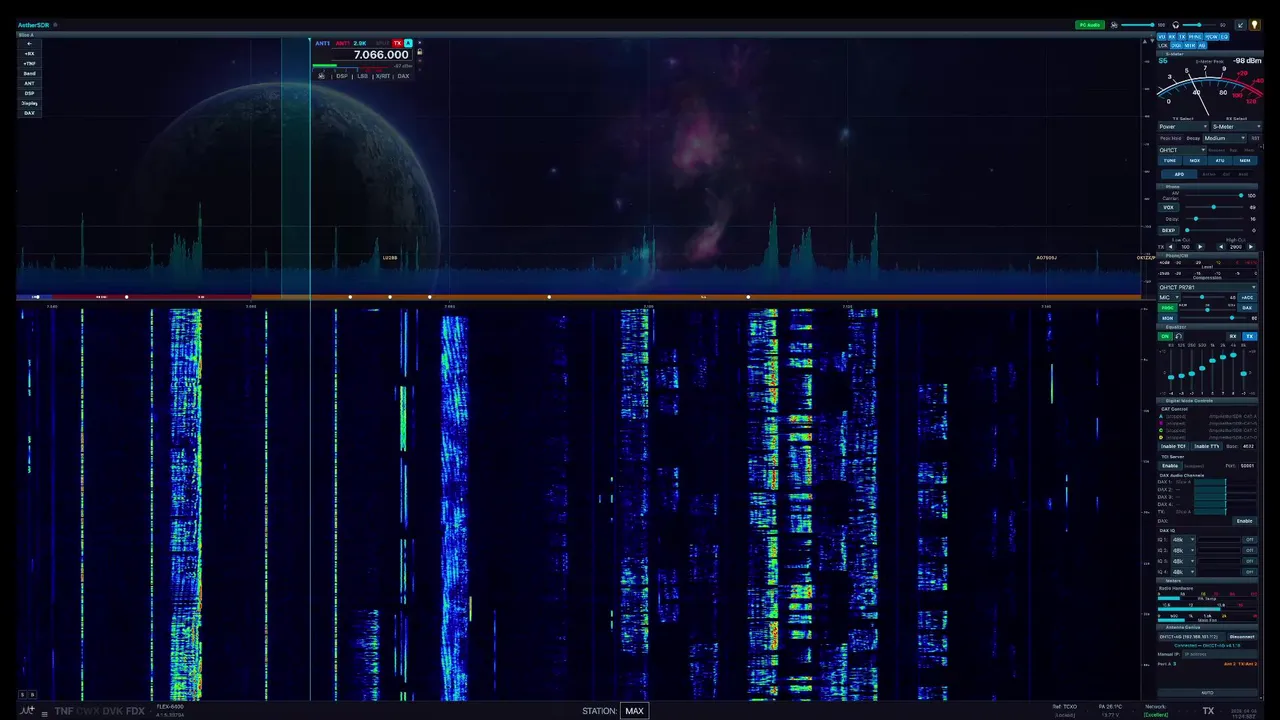Viewport: 1280px width, 720px height.
Task: Increase the High Cut with right arrow
Action: tap(1250, 246)
